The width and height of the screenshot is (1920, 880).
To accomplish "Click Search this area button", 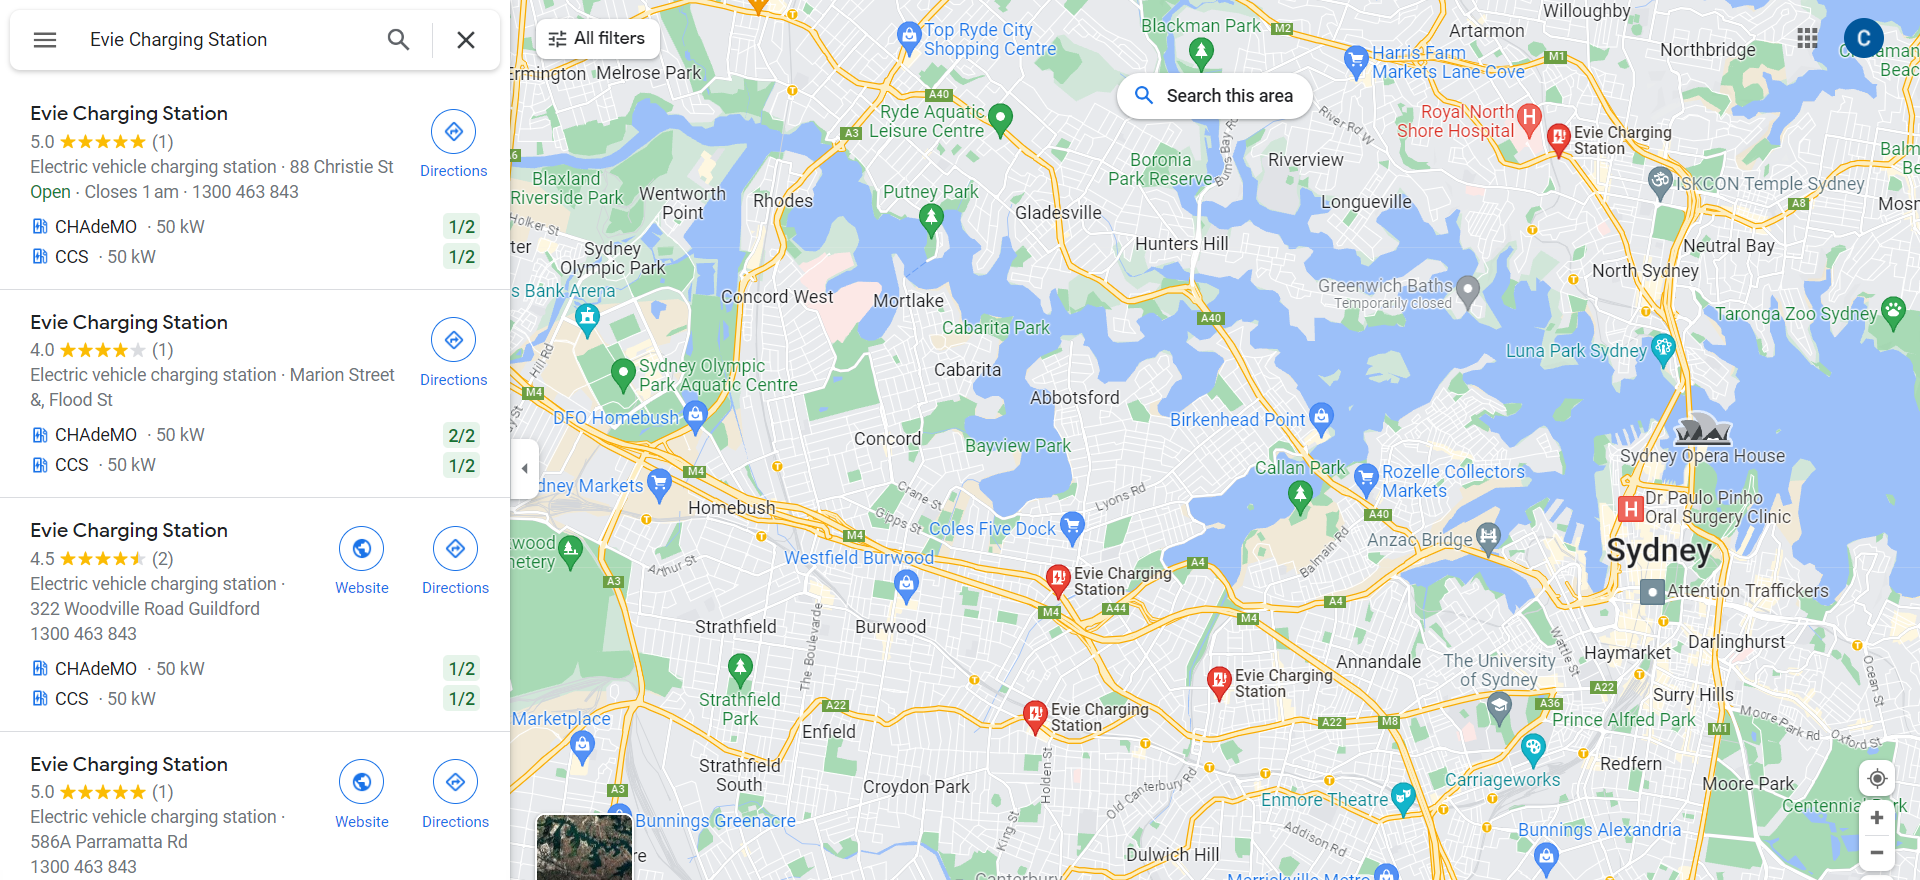I will coord(1214,96).
